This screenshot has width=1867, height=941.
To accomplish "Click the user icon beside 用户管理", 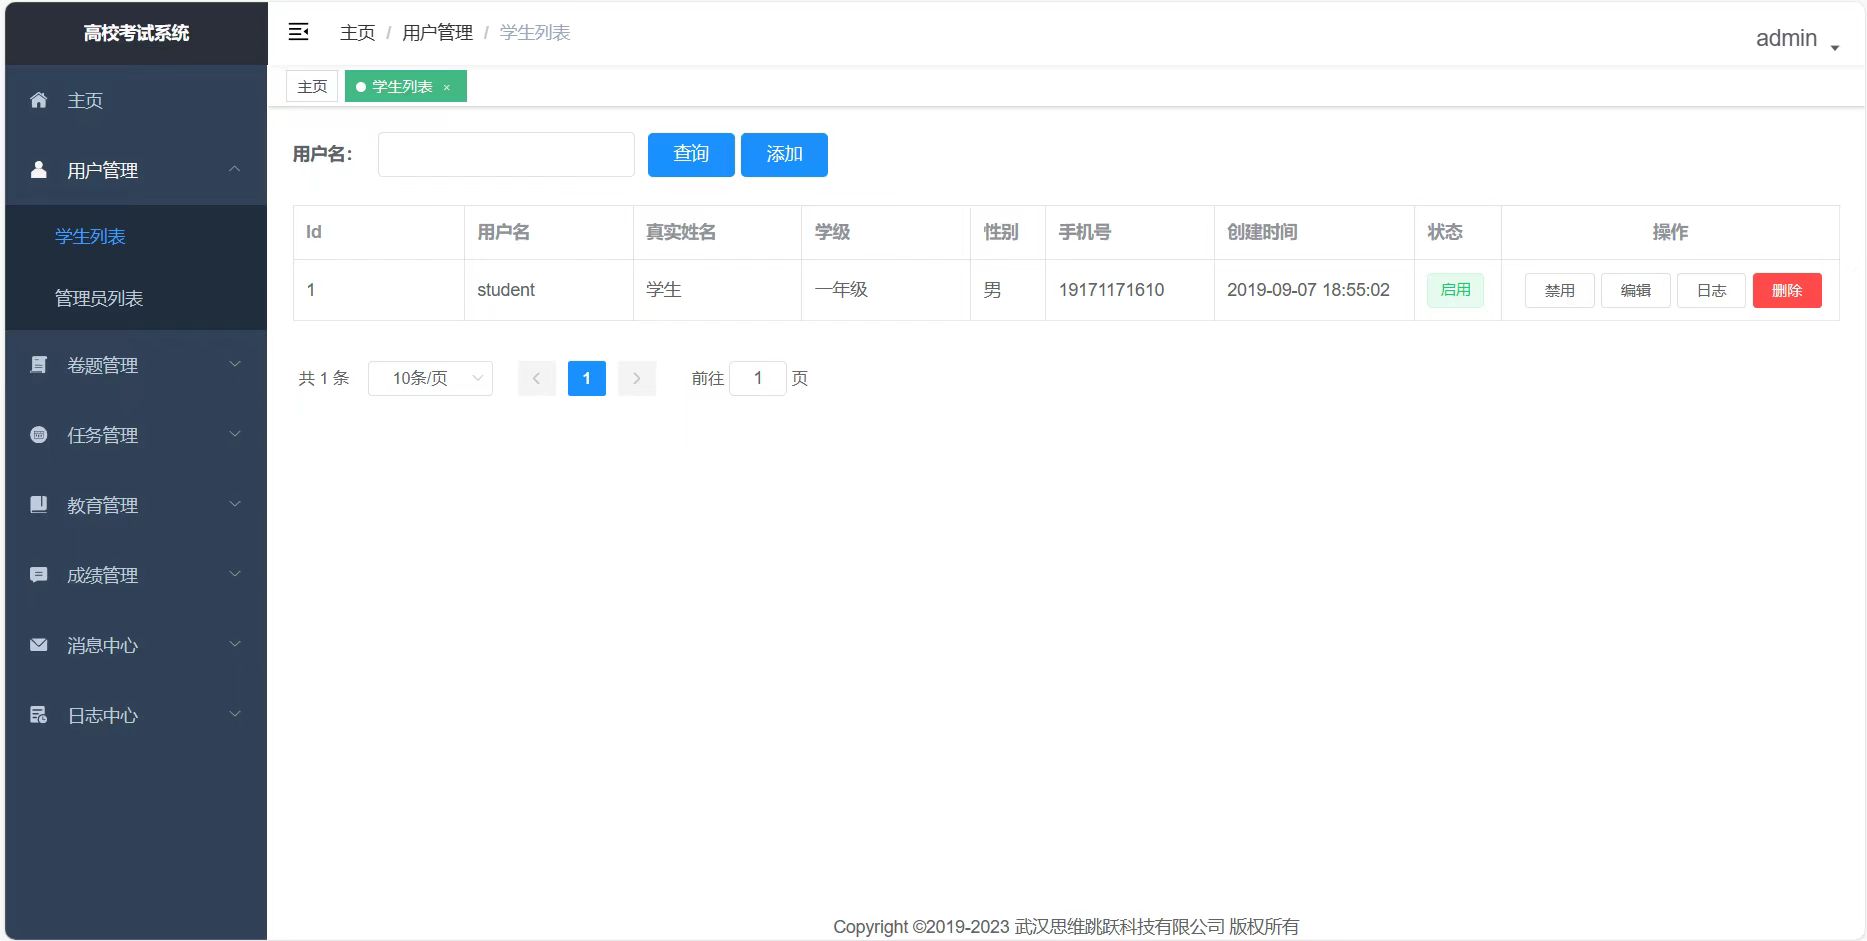I will pos(39,170).
